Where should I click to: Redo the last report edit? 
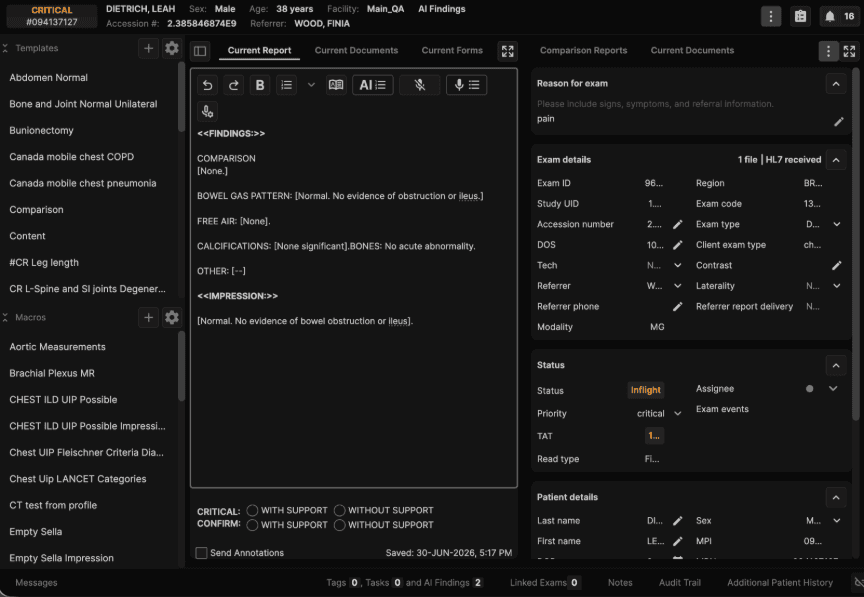click(x=234, y=85)
